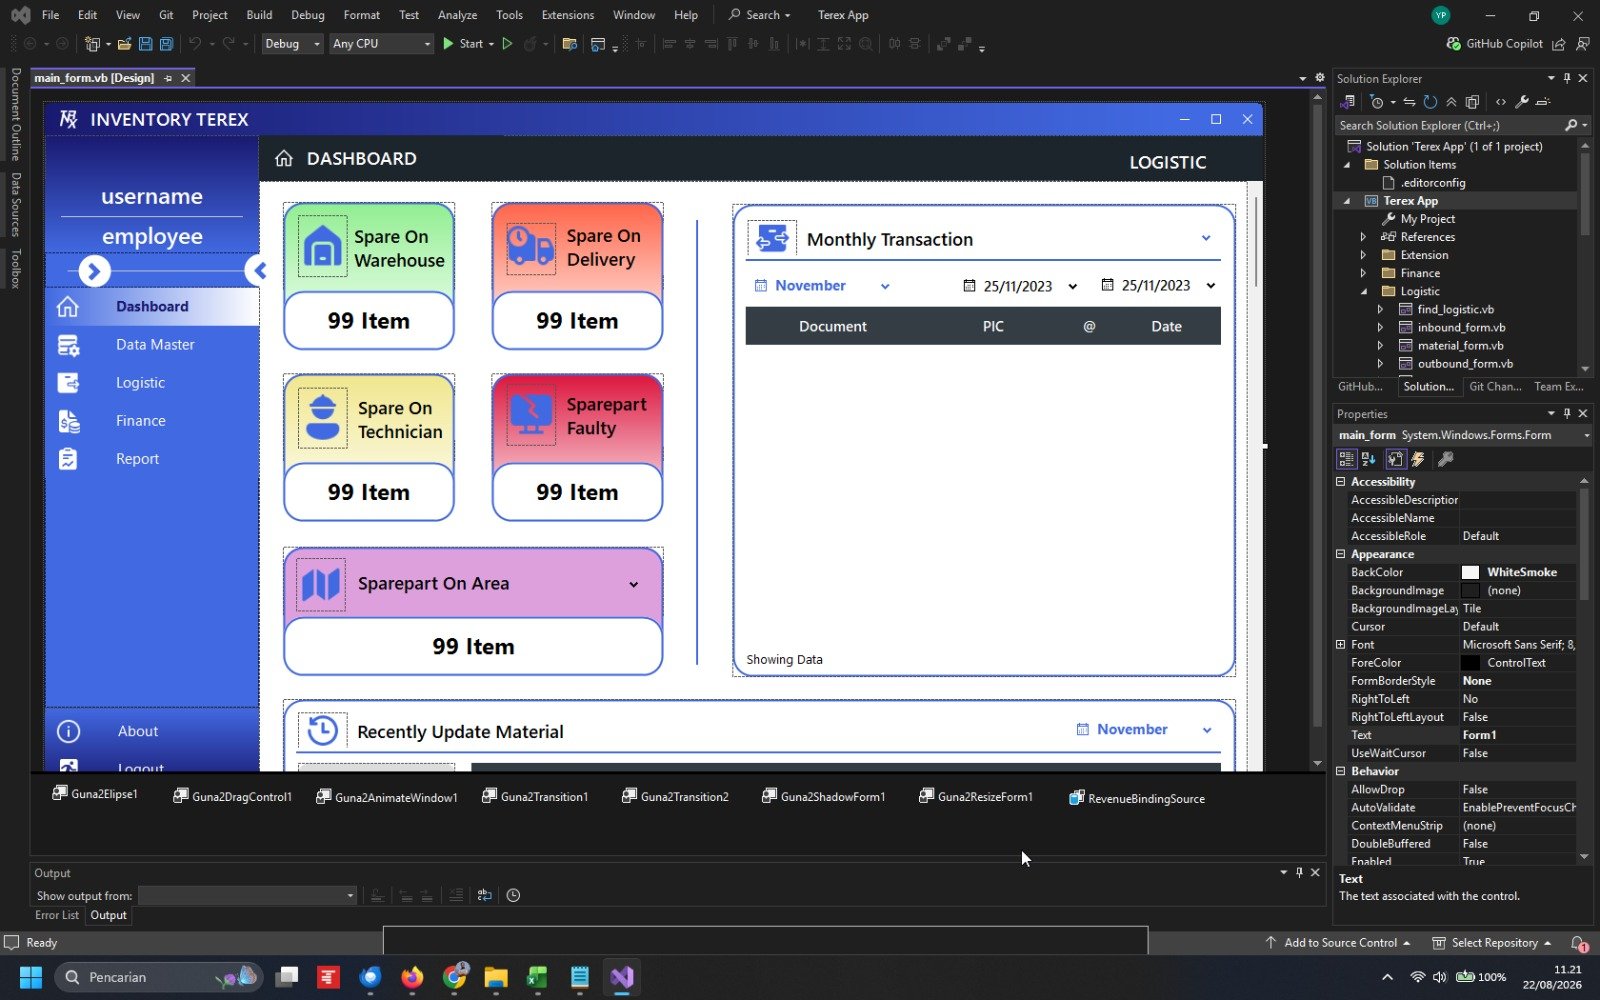Open Visual Studio from the Windows taskbar
1600x1000 pixels.
(x=622, y=977)
